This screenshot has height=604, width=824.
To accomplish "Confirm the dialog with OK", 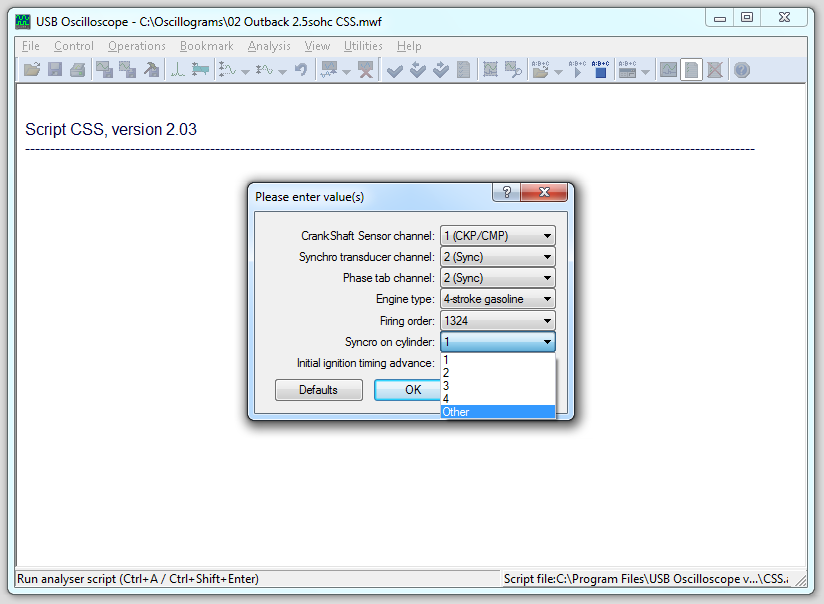I will [x=412, y=390].
